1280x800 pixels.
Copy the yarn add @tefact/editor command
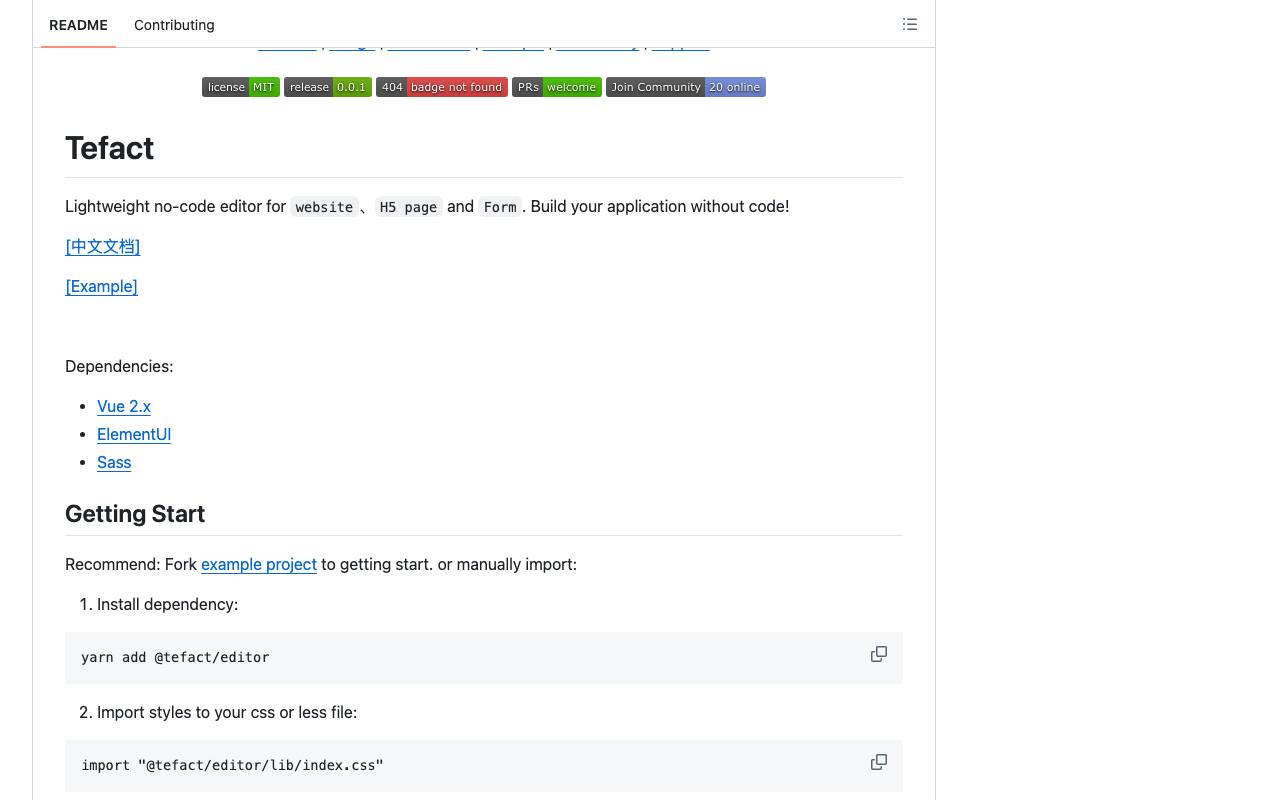879,654
